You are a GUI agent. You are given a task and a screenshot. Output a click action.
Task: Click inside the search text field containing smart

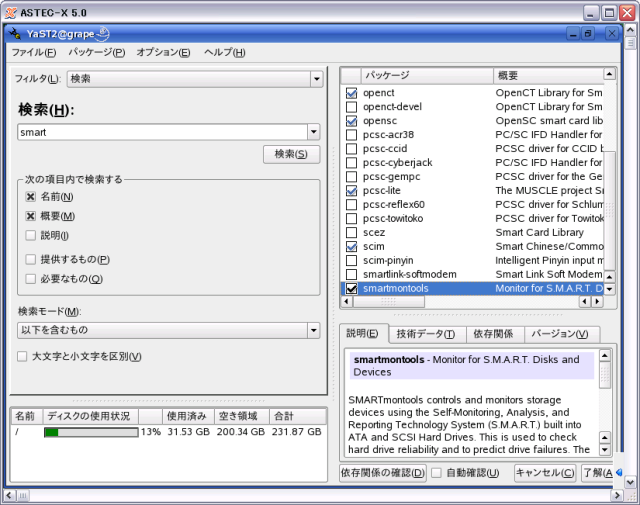coord(160,131)
